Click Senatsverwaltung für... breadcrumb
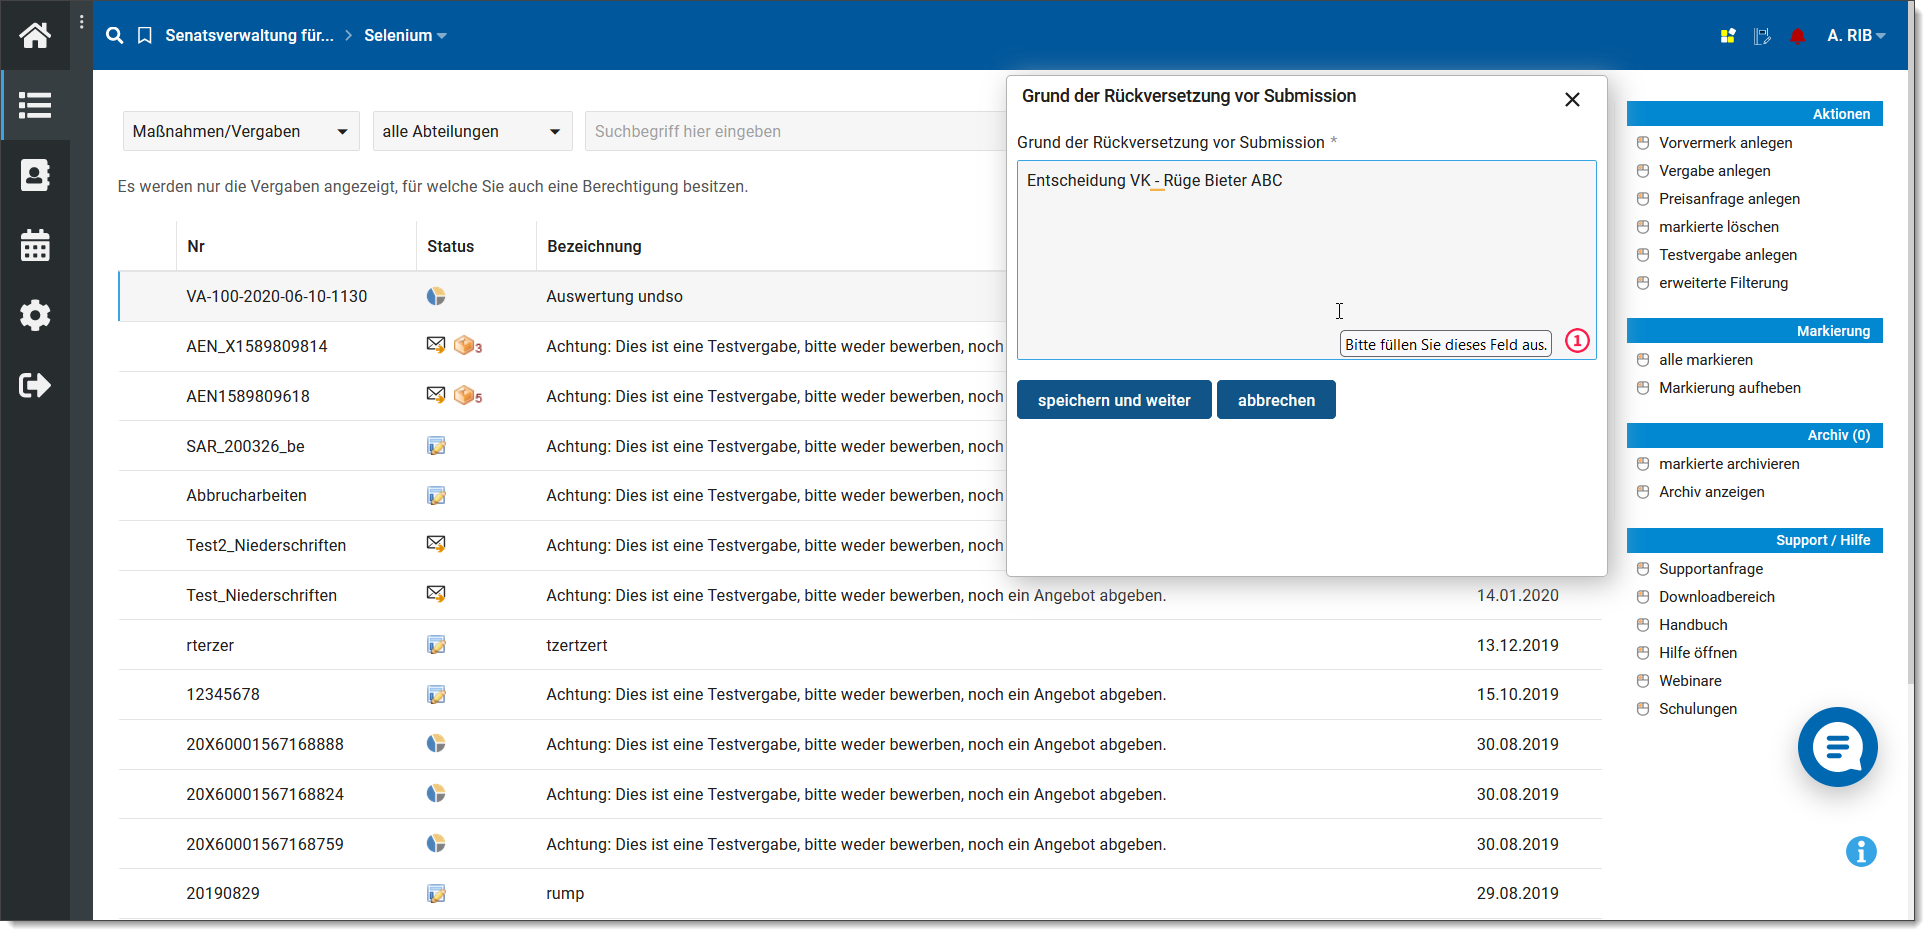 249,36
